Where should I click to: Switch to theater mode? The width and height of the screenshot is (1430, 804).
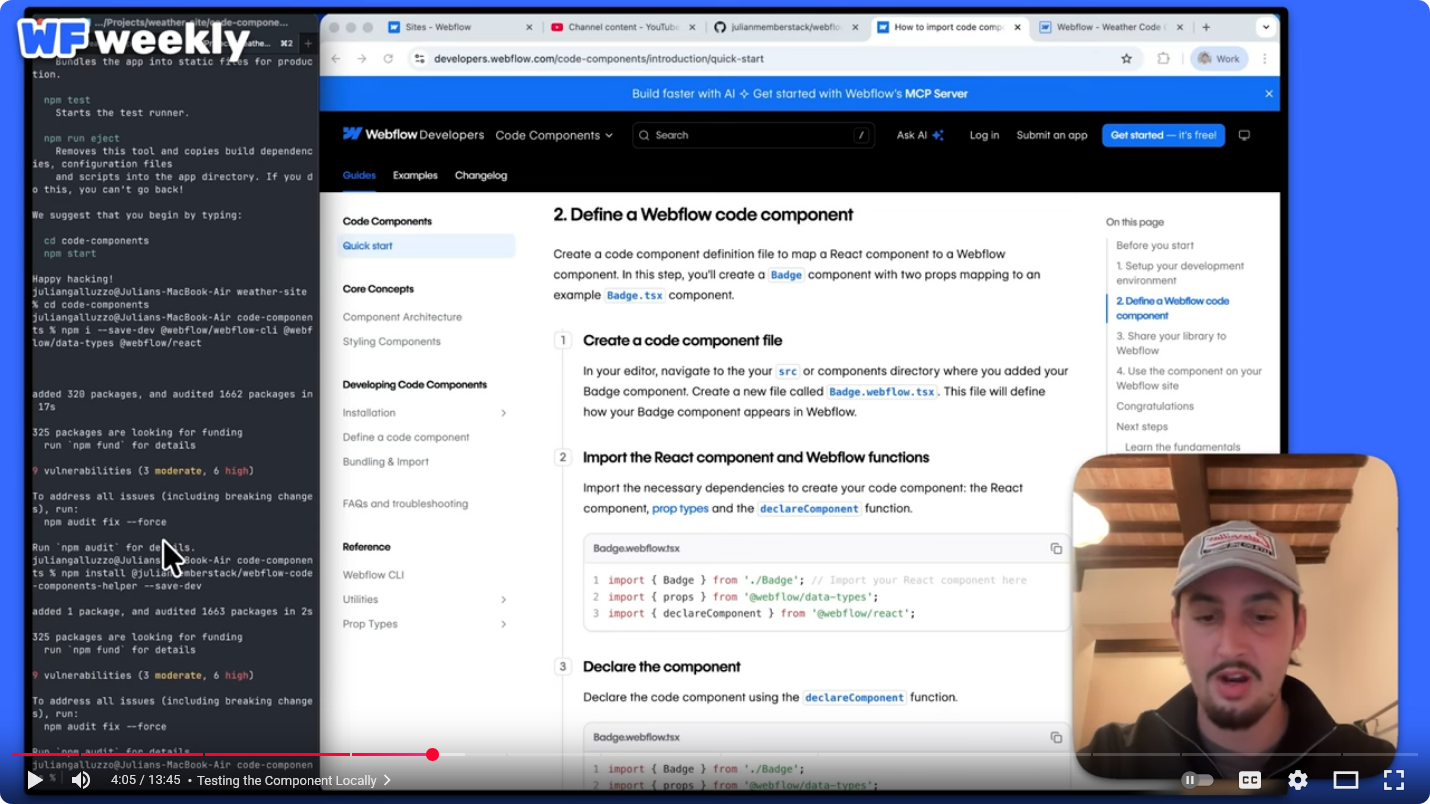click(1346, 780)
